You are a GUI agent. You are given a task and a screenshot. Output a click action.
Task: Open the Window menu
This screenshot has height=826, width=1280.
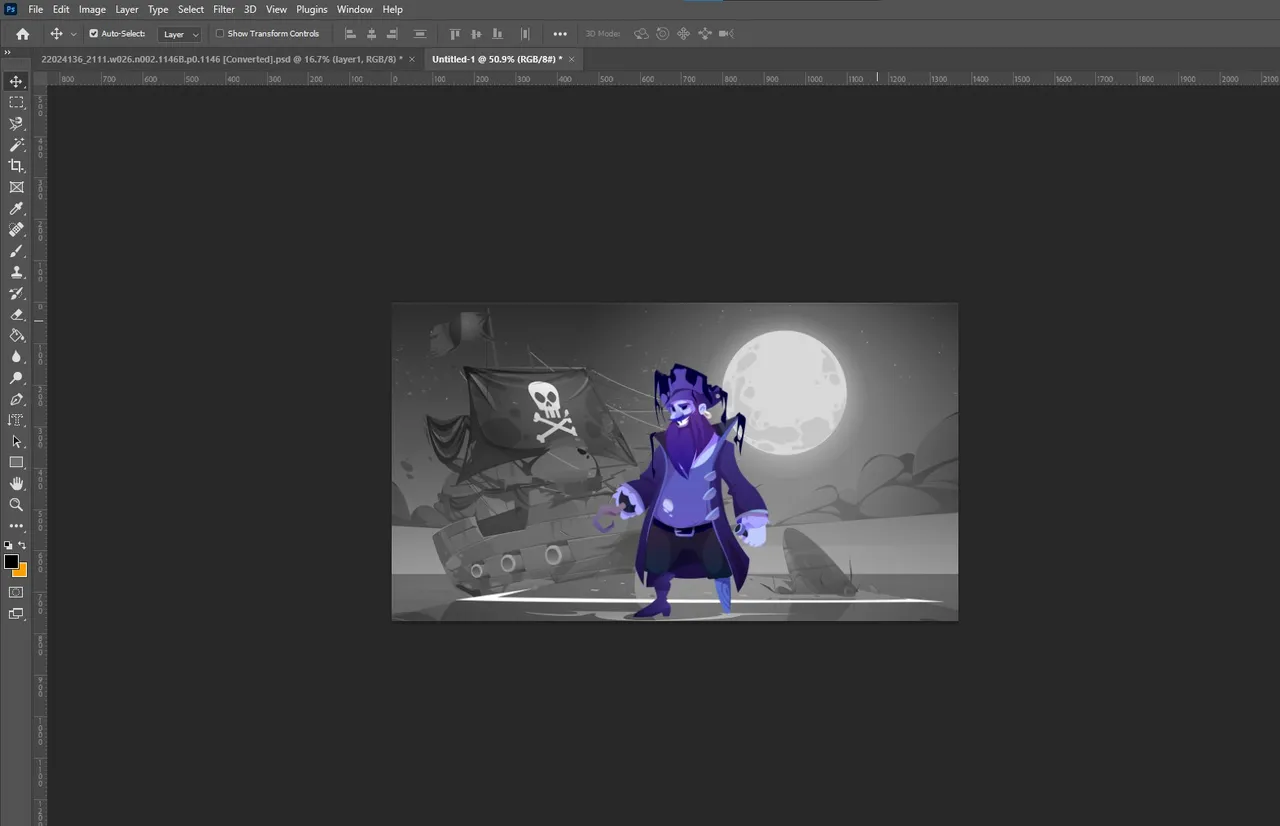click(355, 9)
